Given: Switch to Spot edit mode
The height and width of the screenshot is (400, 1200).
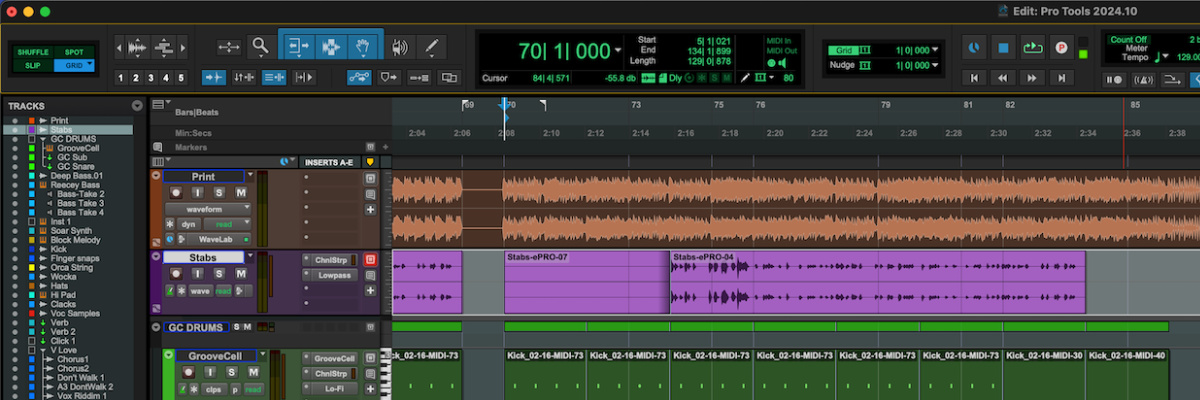Looking at the screenshot, I should click(75, 52).
